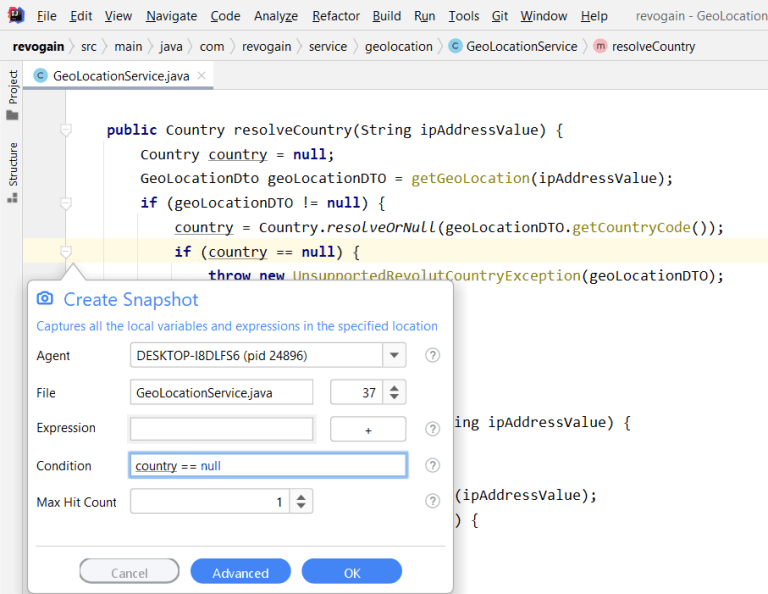768x594 pixels.
Task: Cancel the Create Snapshot dialog
Action: [129, 572]
